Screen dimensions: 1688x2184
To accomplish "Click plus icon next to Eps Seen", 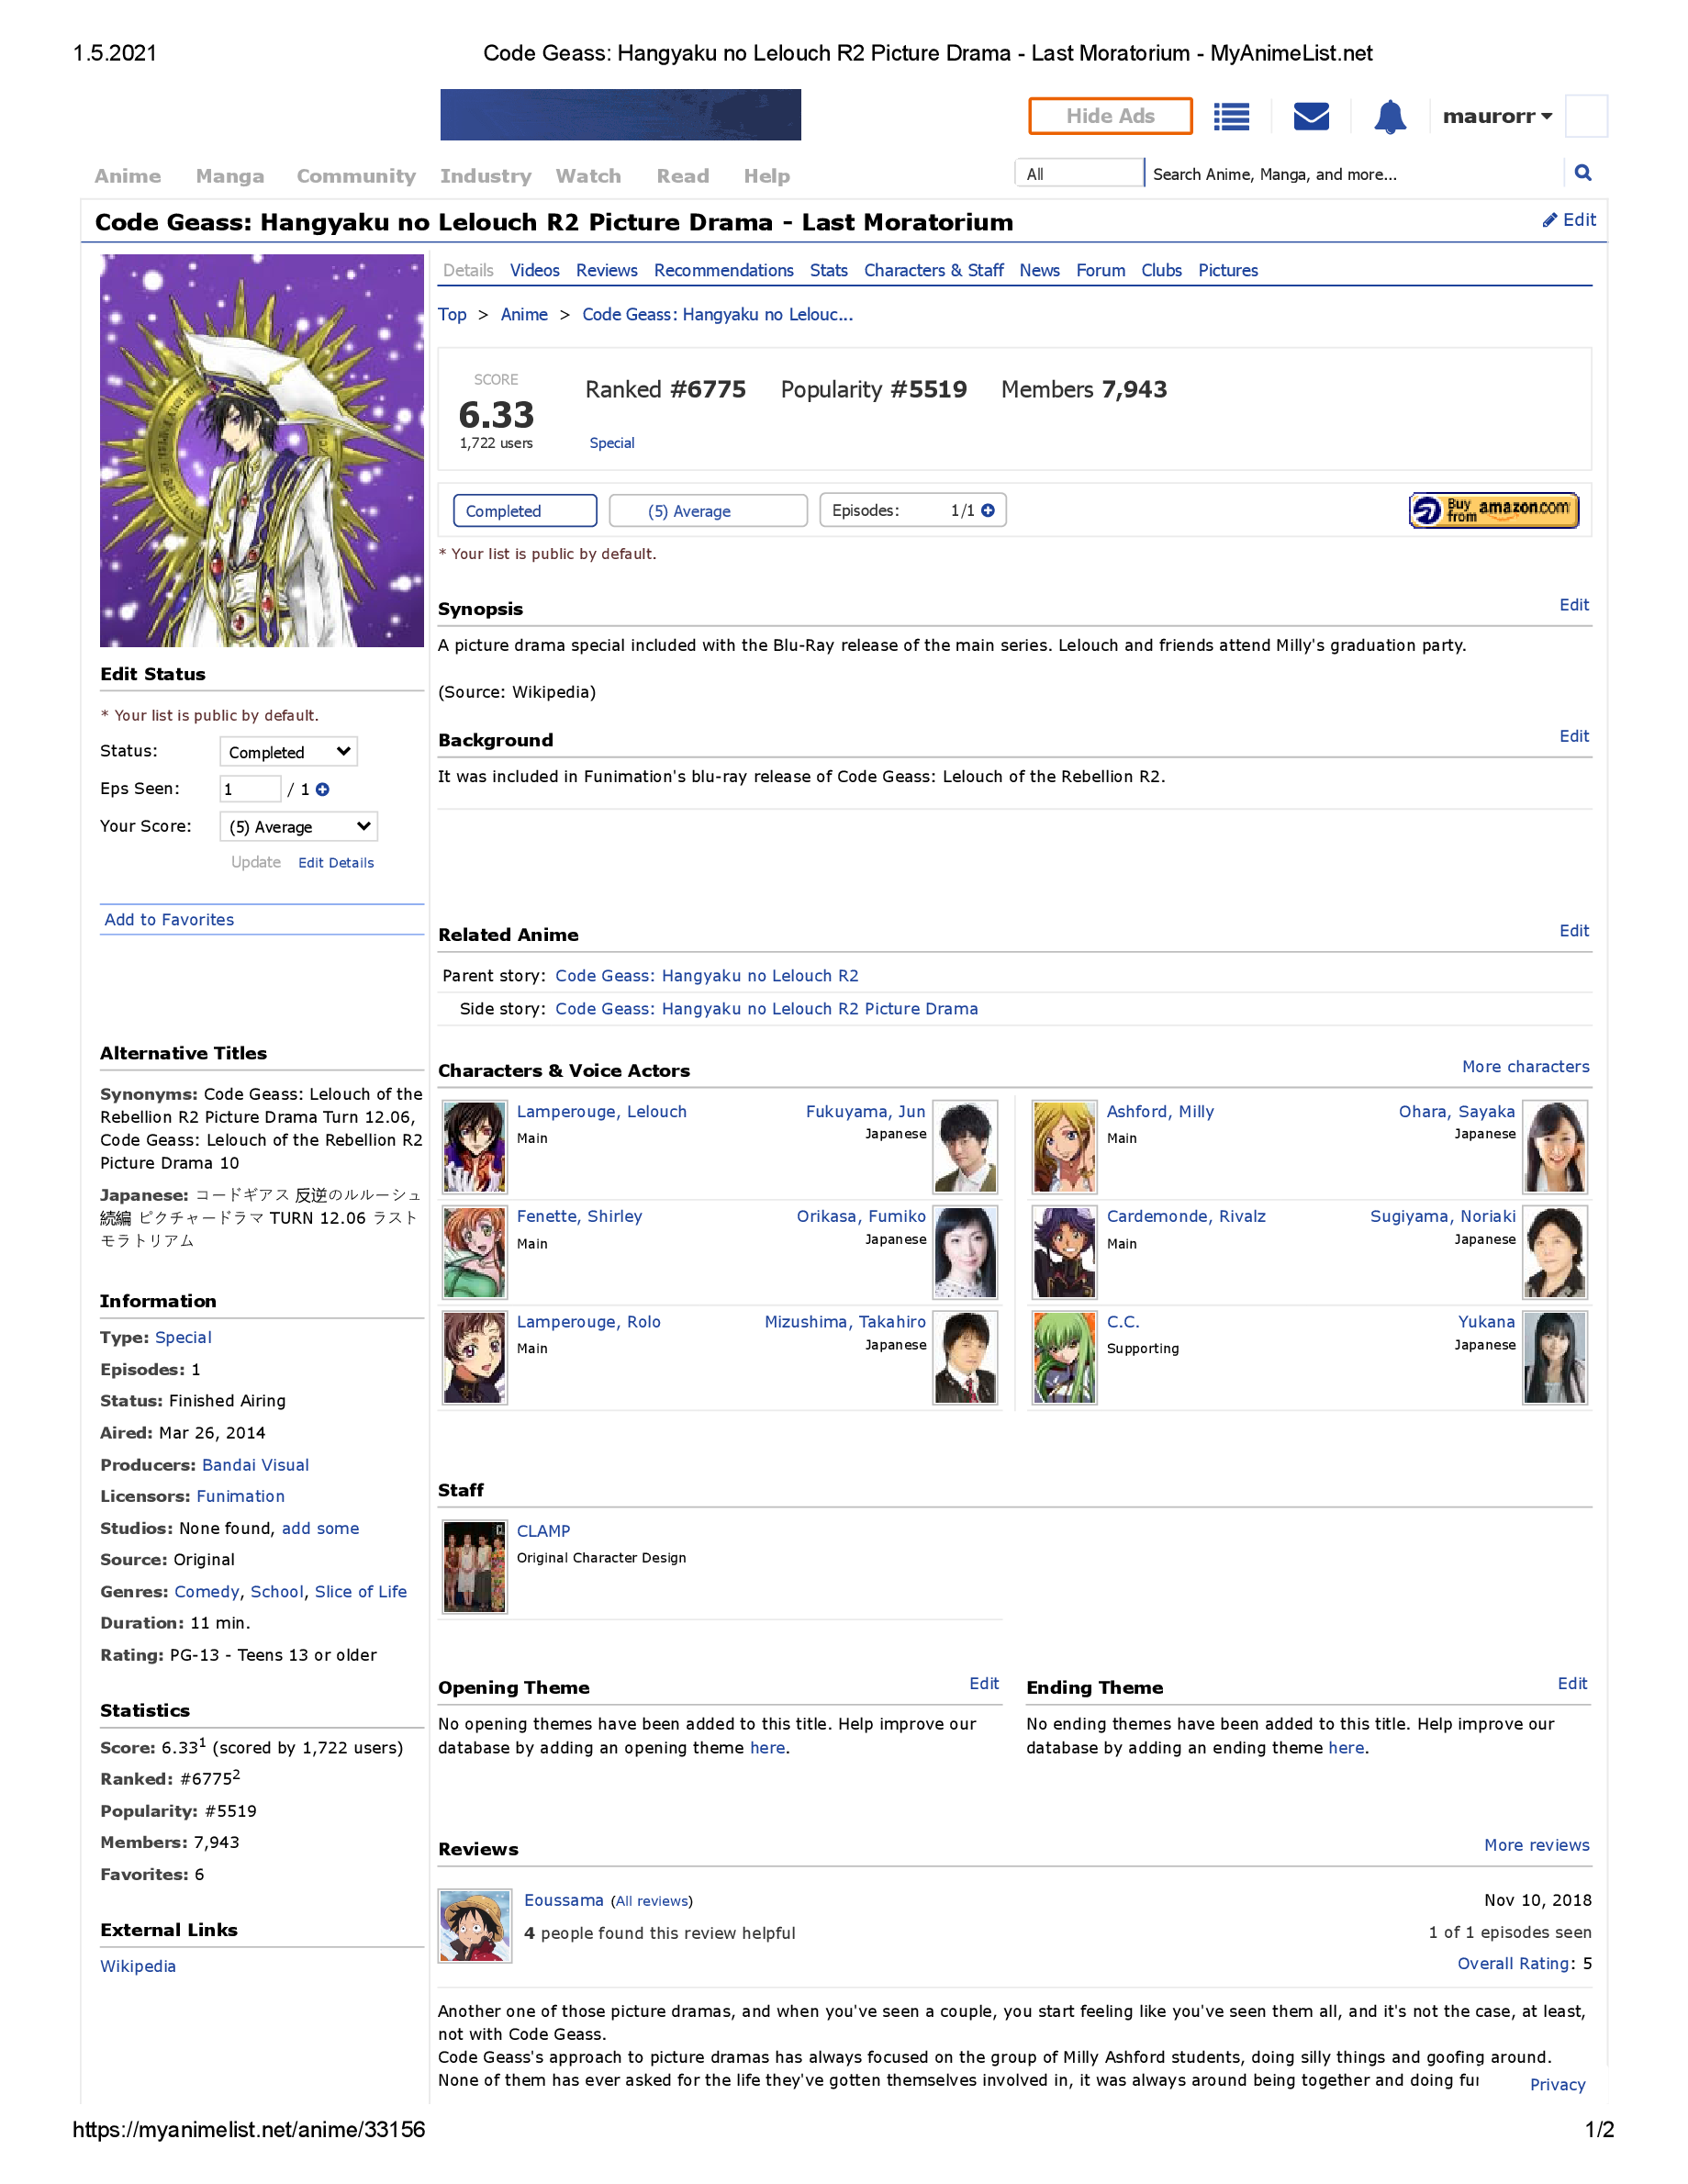I will click(322, 789).
